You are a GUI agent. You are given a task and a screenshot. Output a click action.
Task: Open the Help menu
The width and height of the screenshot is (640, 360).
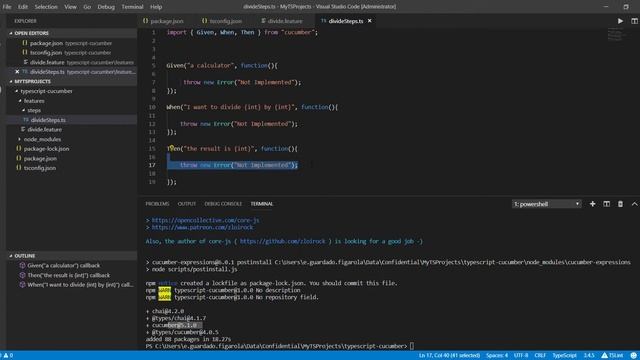click(156, 7)
